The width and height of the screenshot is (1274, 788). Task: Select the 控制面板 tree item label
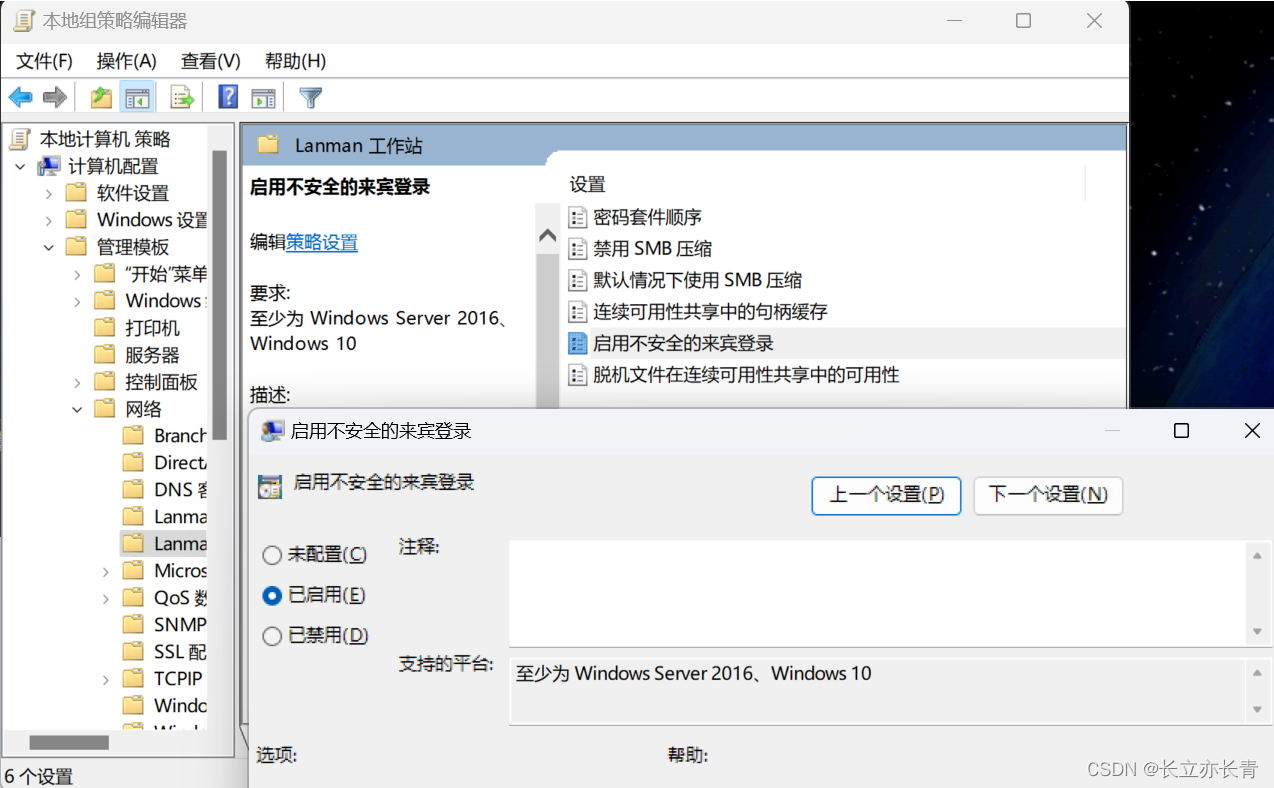pyautogui.click(x=161, y=382)
